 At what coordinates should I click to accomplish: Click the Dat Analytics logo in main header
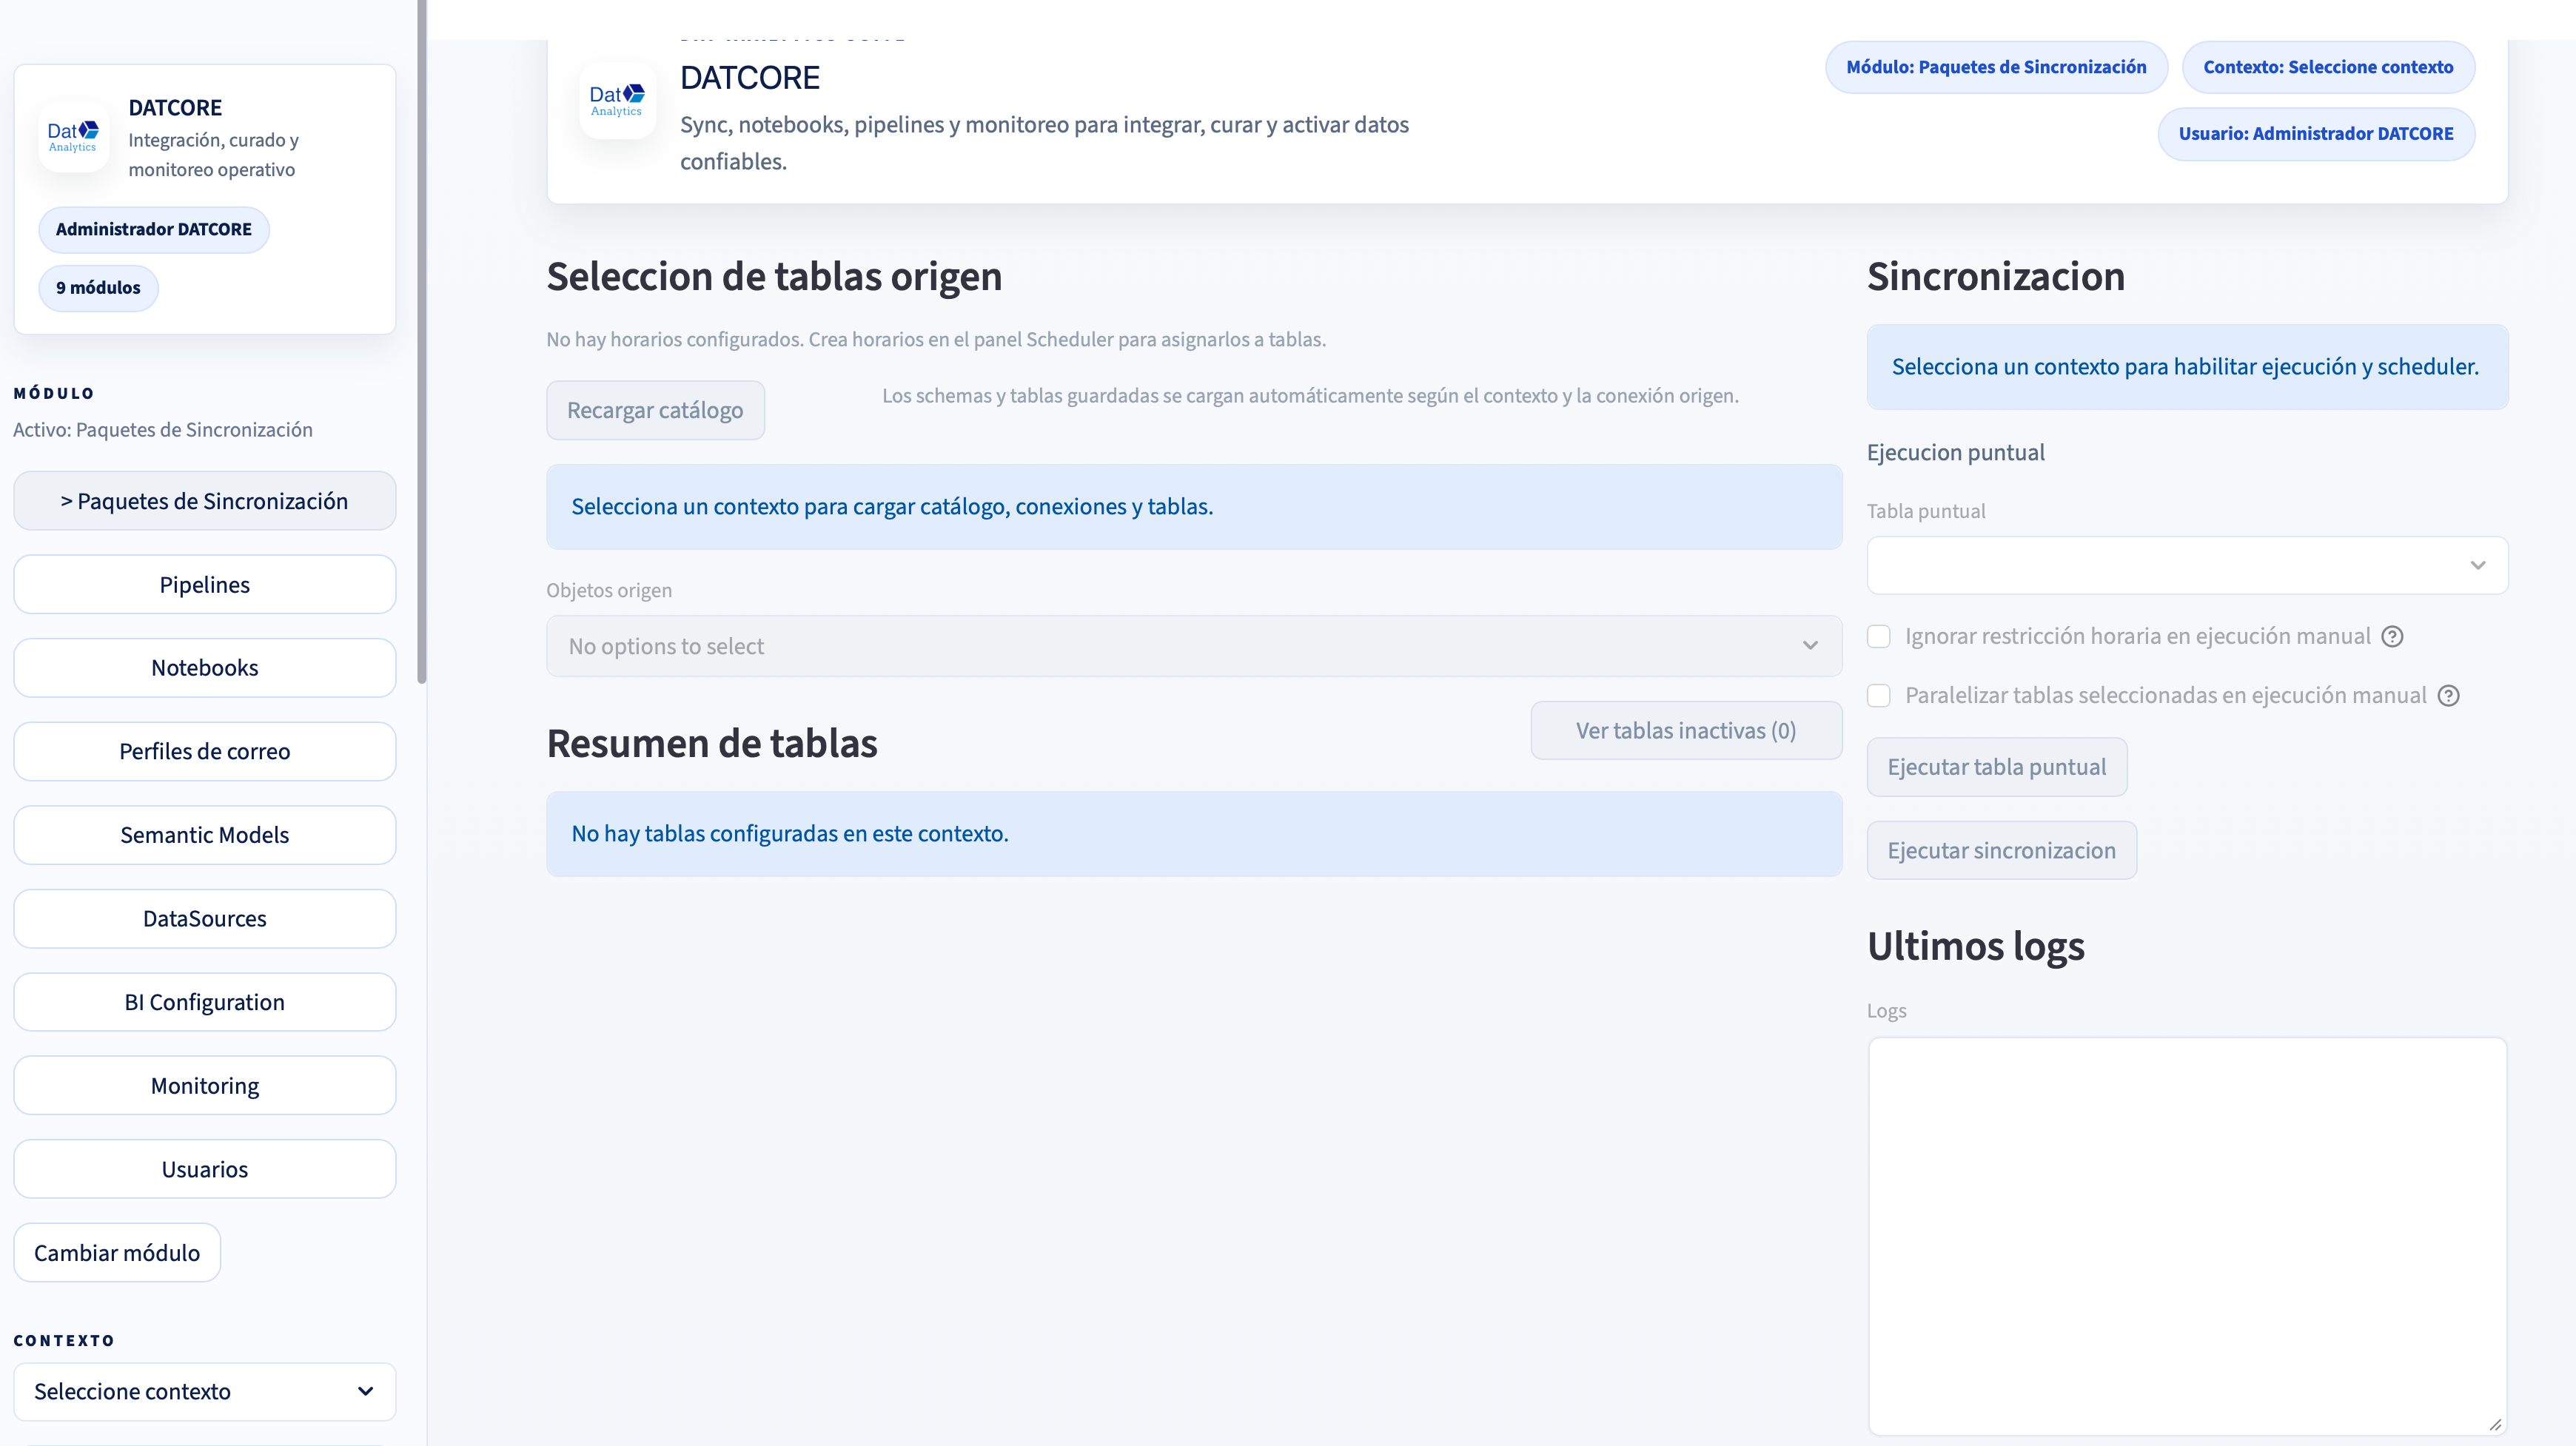(617, 100)
